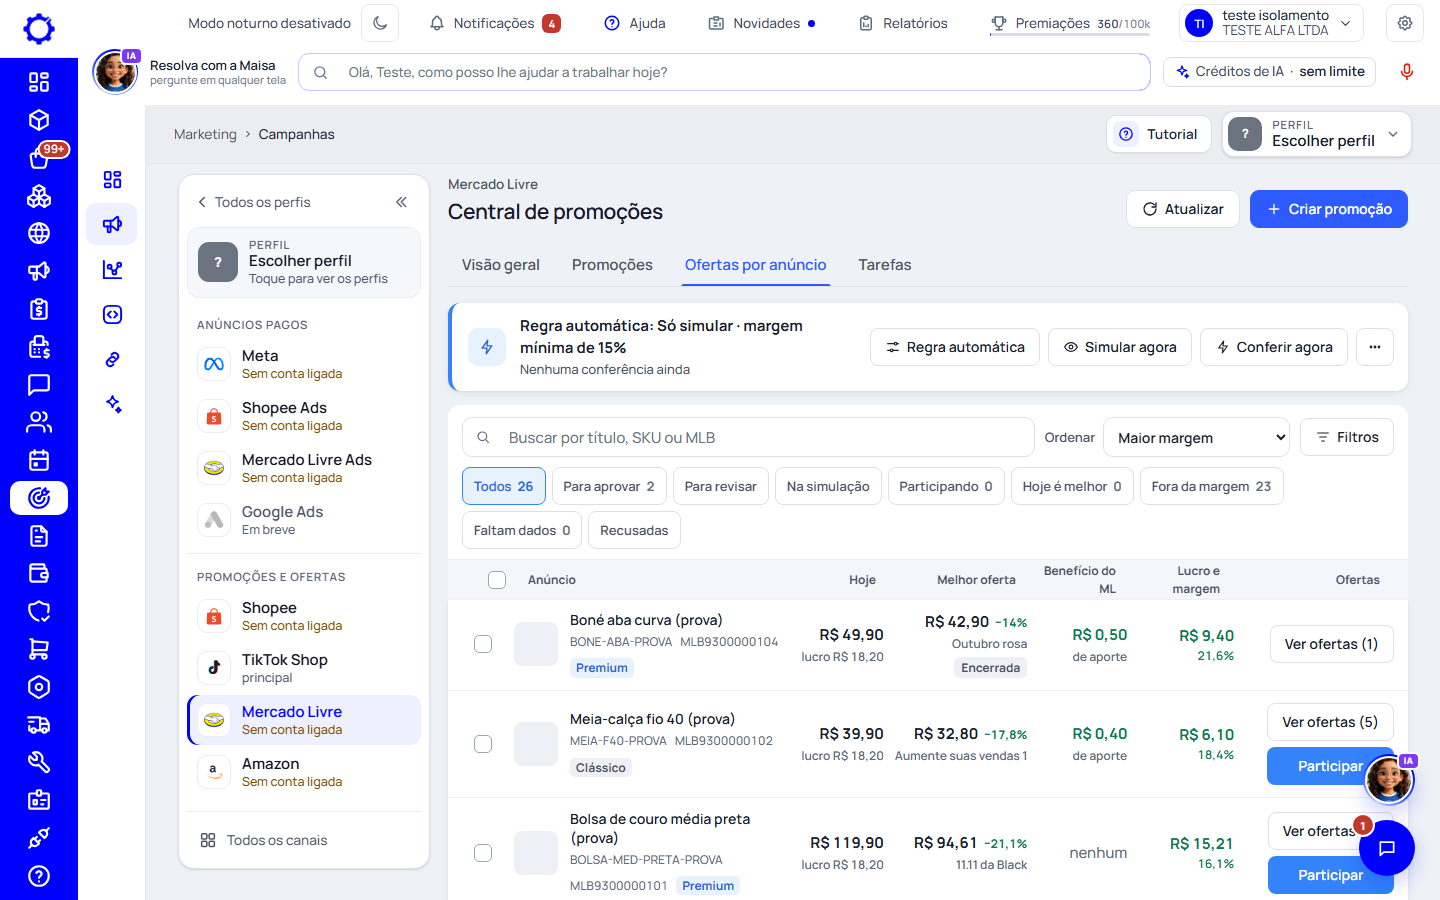
Task: Click the three-dot more options button
Action: pyautogui.click(x=1375, y=347)
